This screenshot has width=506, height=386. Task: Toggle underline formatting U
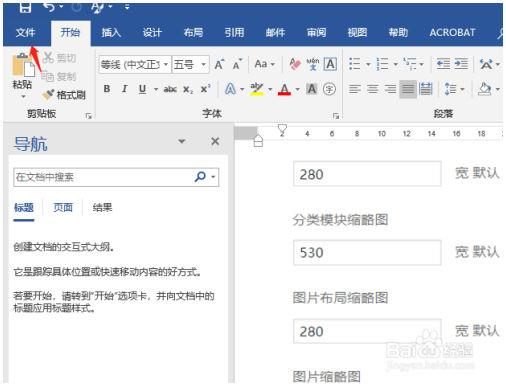[142, 89]
